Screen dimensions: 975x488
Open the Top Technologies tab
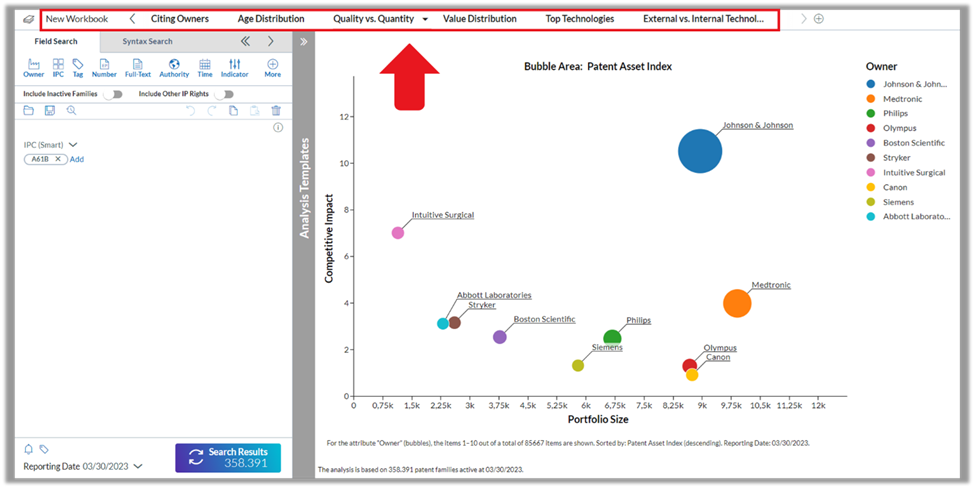point(580,19)
